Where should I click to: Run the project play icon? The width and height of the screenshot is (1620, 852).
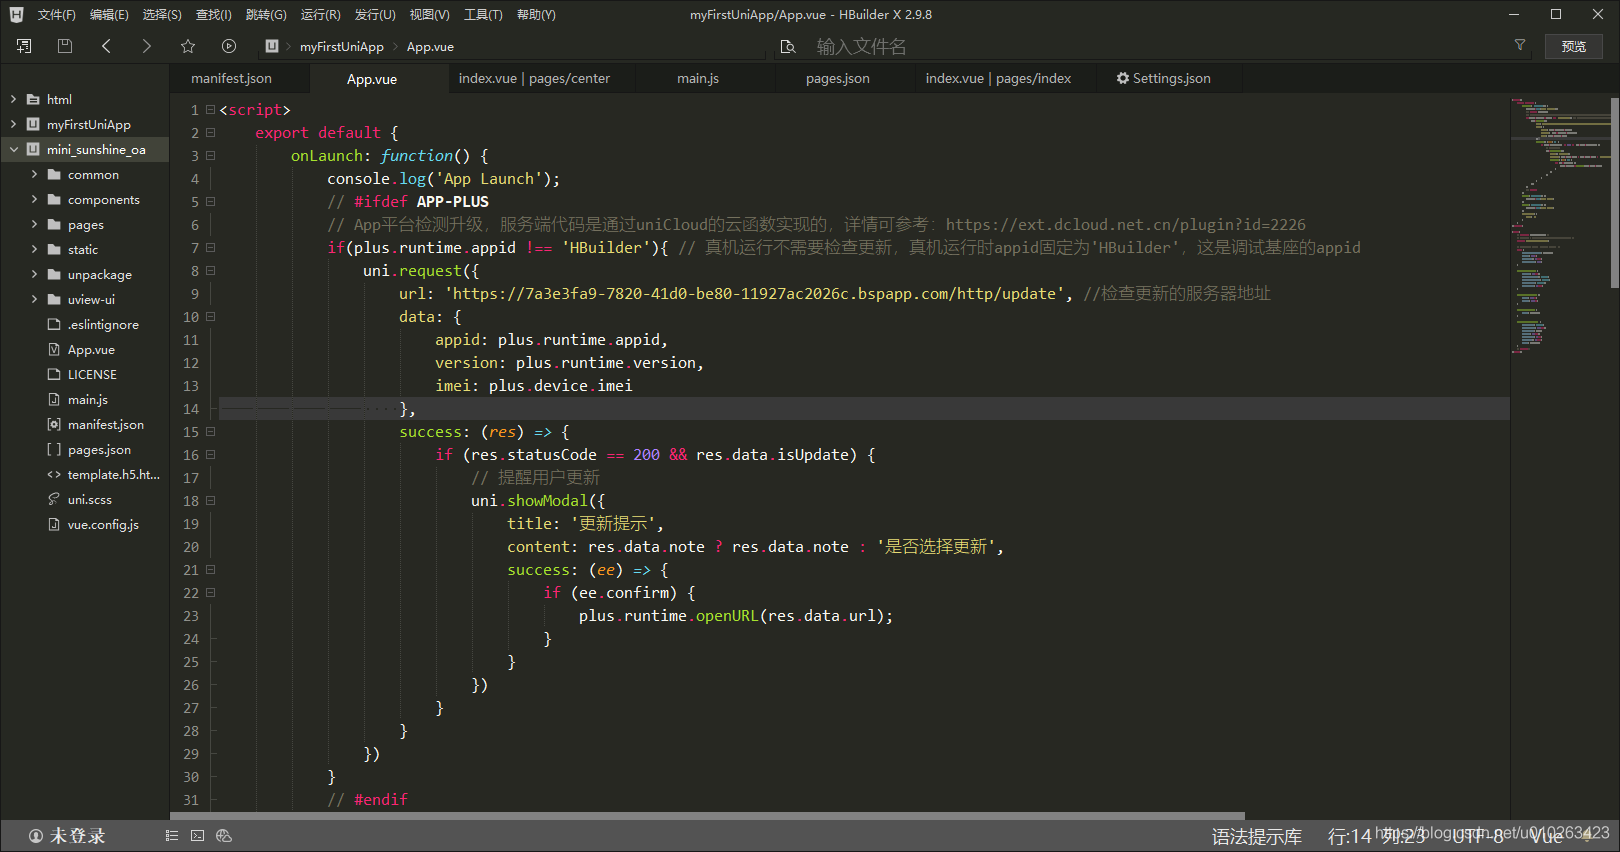click(229, 46)
